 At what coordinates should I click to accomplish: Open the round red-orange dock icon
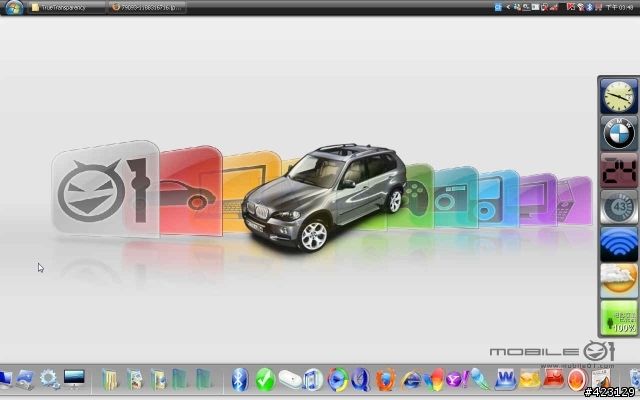coord(576,380)
